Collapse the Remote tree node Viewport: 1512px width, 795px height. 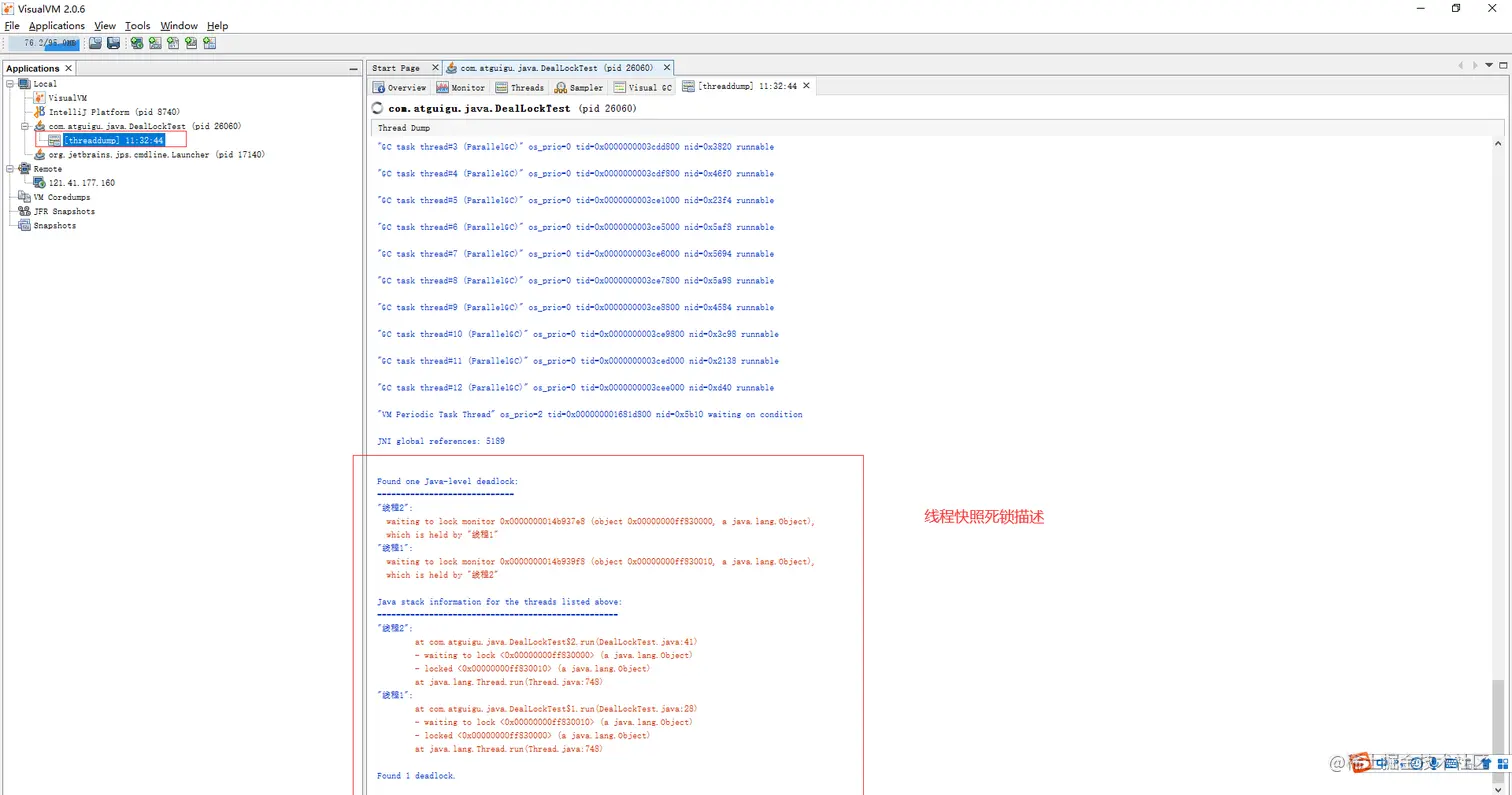(10, 169)
